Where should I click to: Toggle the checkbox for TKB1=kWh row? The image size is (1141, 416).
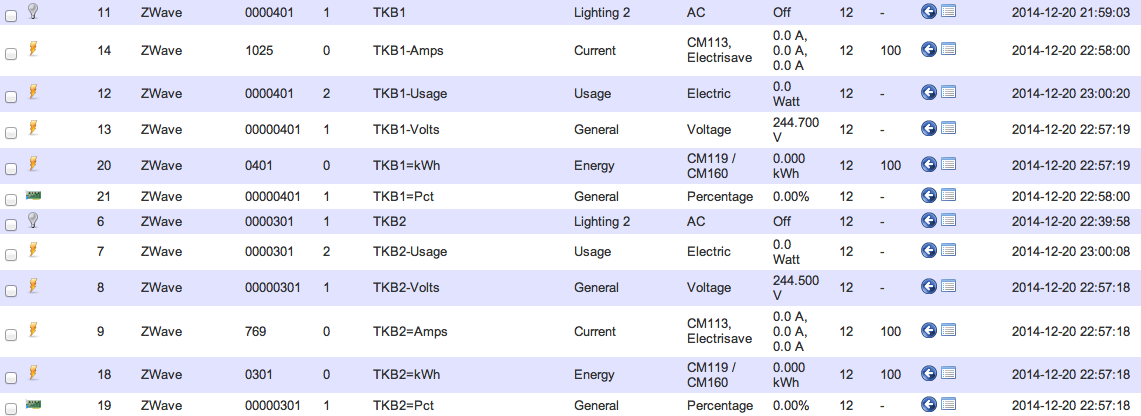(x=11, y=168)
